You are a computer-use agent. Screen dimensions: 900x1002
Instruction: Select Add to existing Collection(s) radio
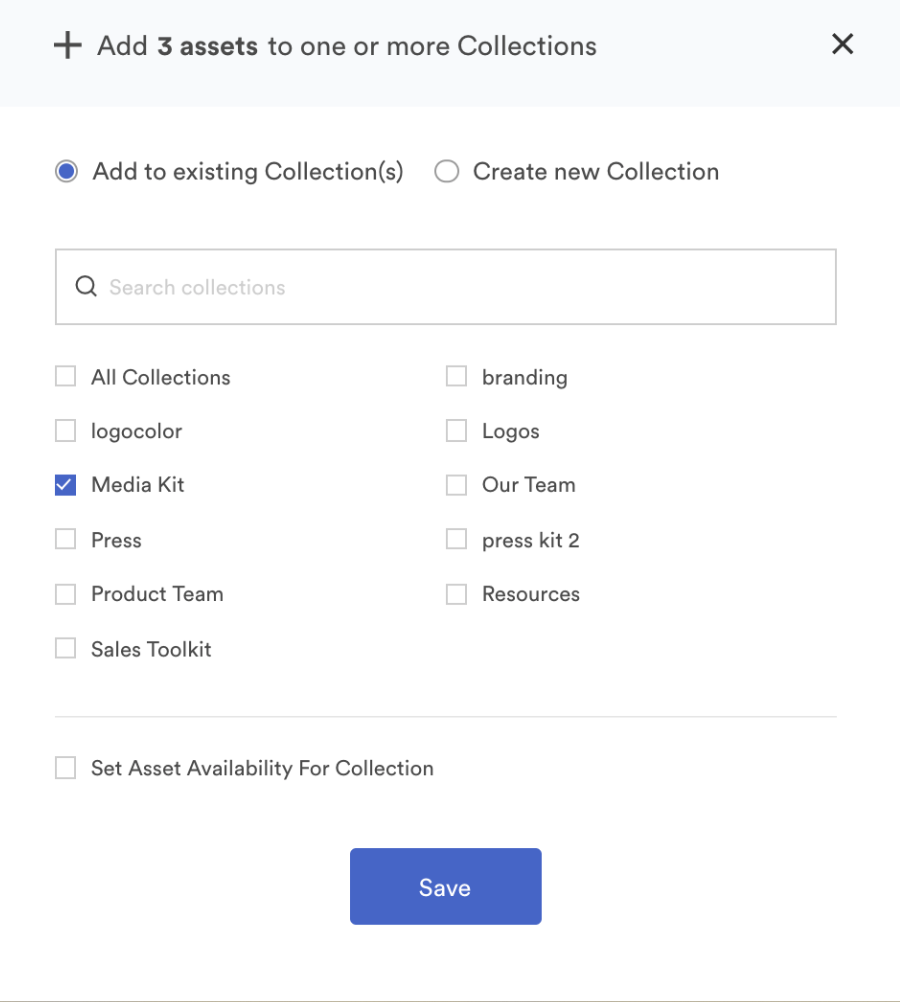point(66,171)
